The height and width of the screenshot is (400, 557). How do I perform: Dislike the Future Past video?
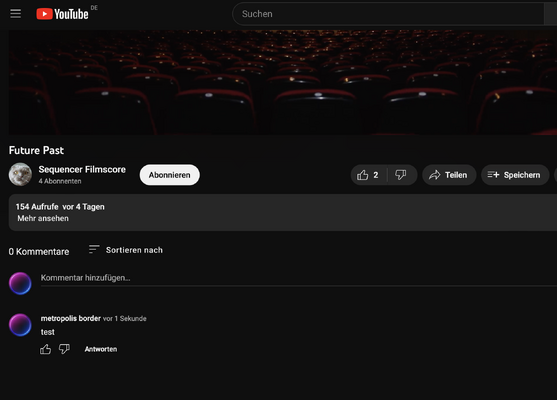coord(401,175)
